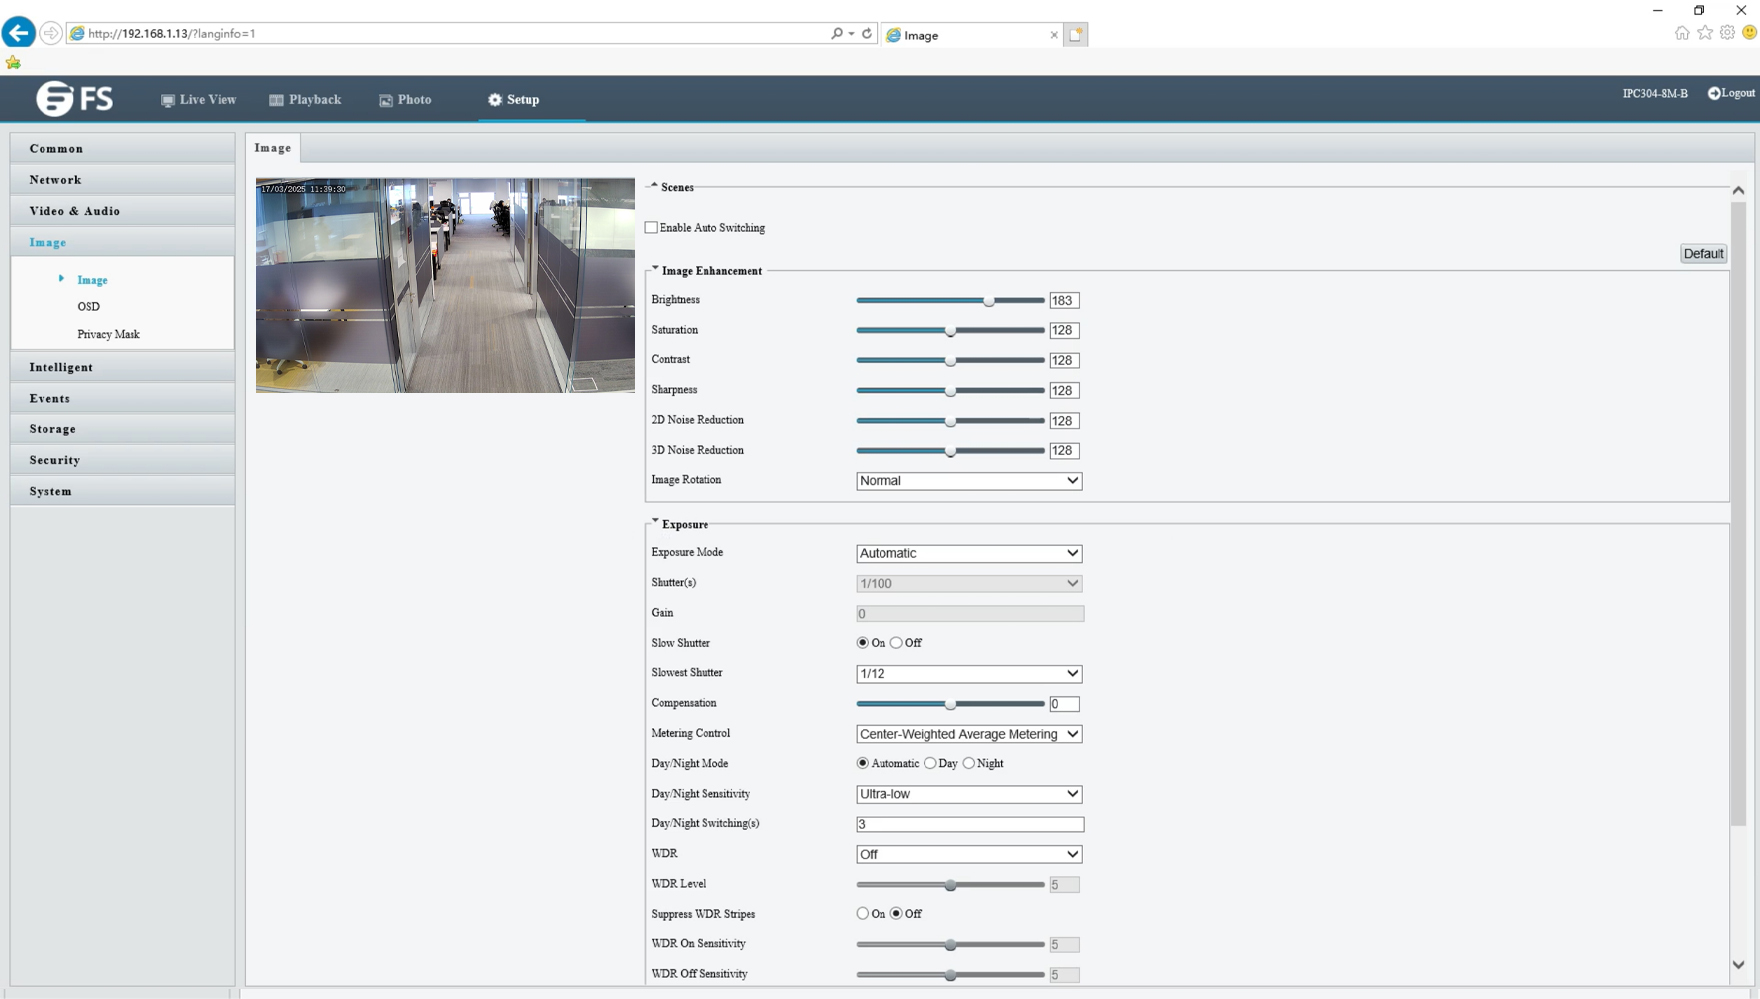Switch to the Network settings section
This screenshot has height=999, width=1760.
pyautogui.click(x=55, y=179)
